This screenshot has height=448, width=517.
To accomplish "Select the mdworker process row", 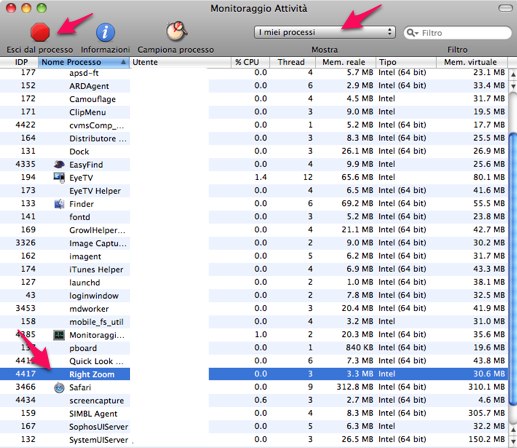I will click(253, 308).
